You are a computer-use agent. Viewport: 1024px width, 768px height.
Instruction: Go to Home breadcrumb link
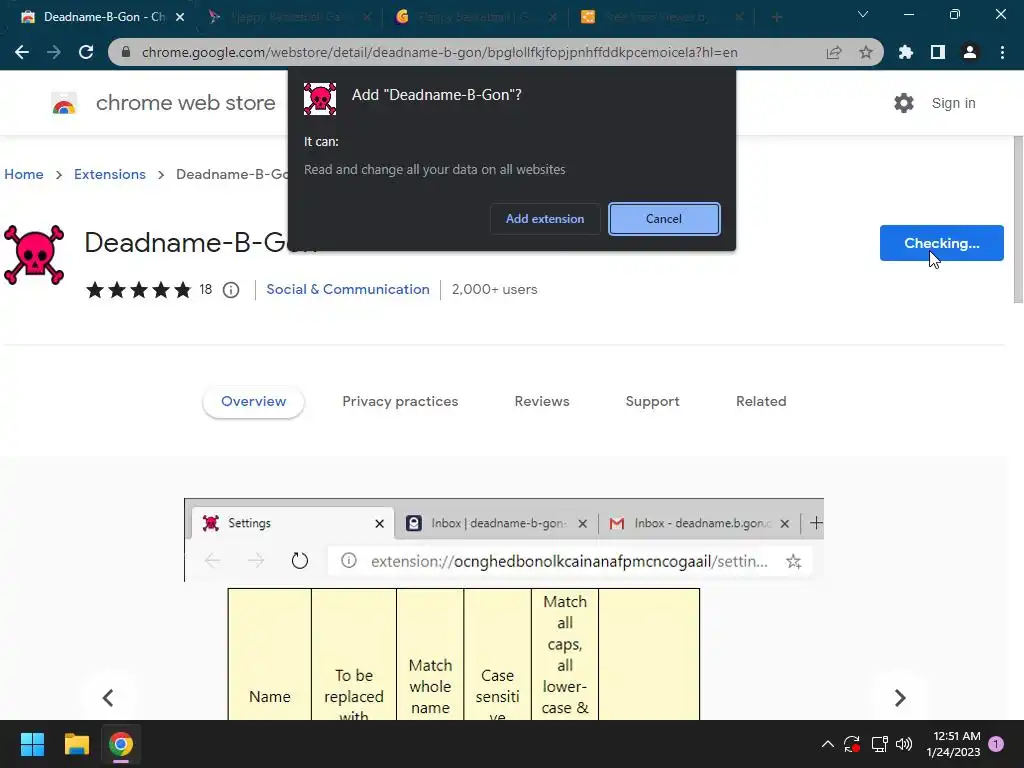click(x=24, y=174)
